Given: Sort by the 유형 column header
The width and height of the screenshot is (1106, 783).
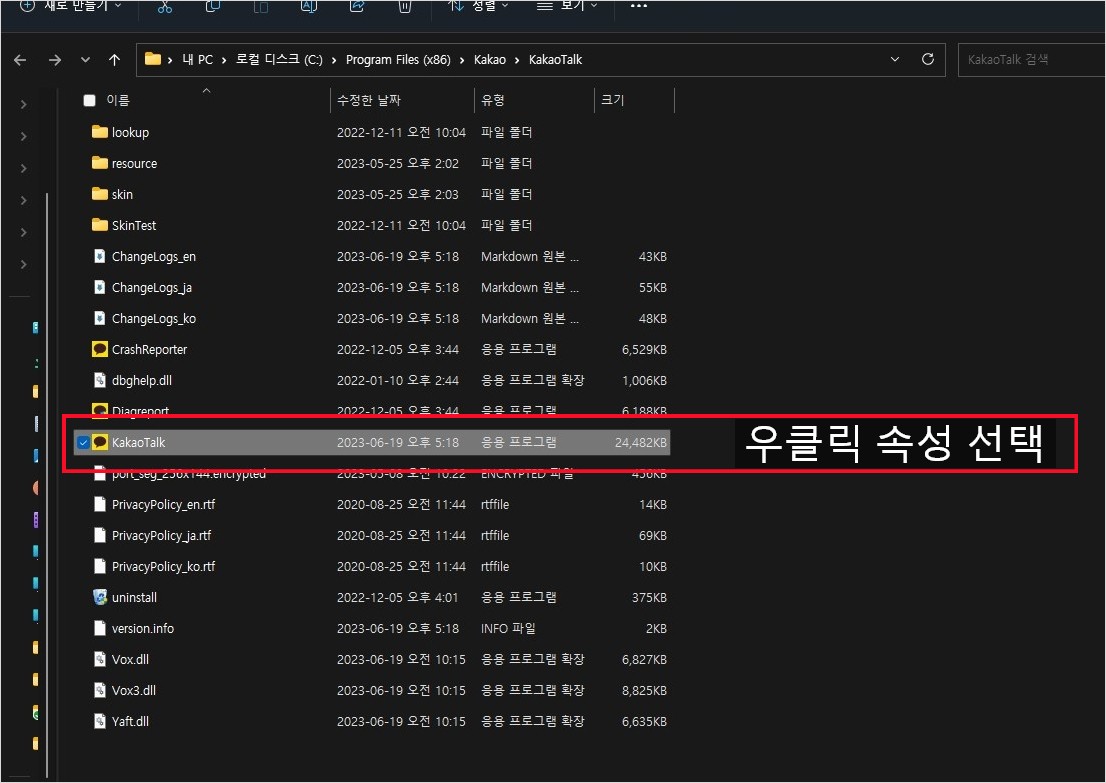Looking at the screenshot, I should pyautogui.click(x=493, y=100).
